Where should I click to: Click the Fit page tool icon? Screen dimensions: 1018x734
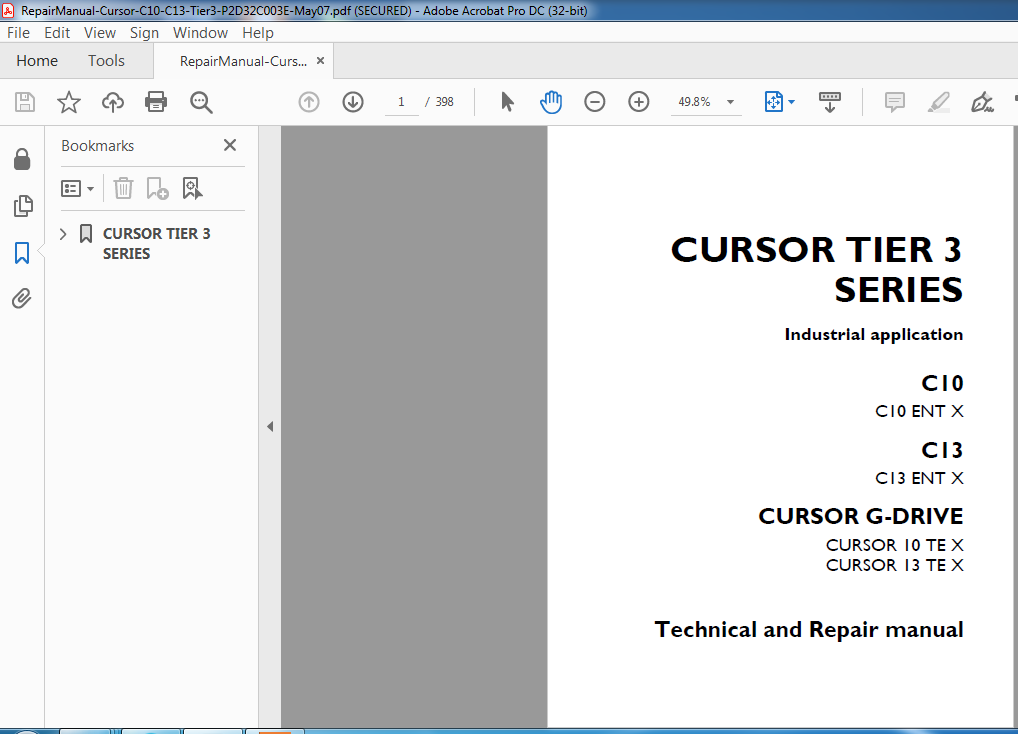(774, 102)
